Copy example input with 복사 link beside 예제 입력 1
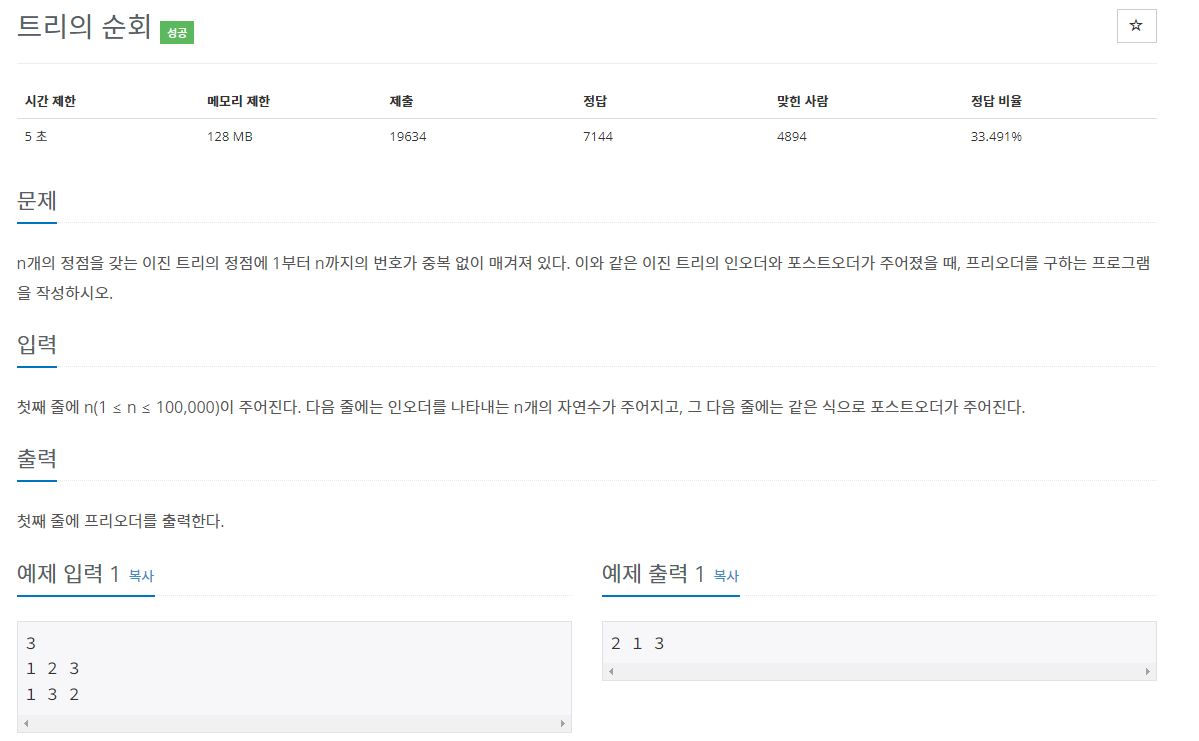Image resolution: width=1199 pixels, height=741 pixels. pos(141,576)
